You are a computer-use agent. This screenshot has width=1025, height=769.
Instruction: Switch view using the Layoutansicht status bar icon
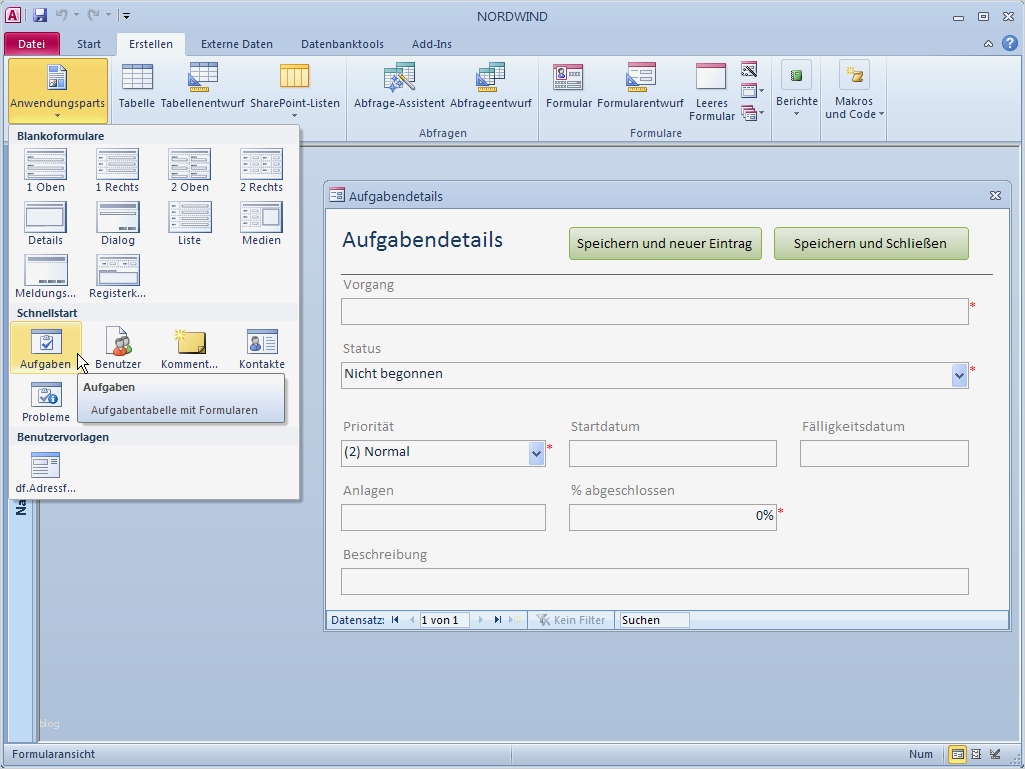point(975,754)
